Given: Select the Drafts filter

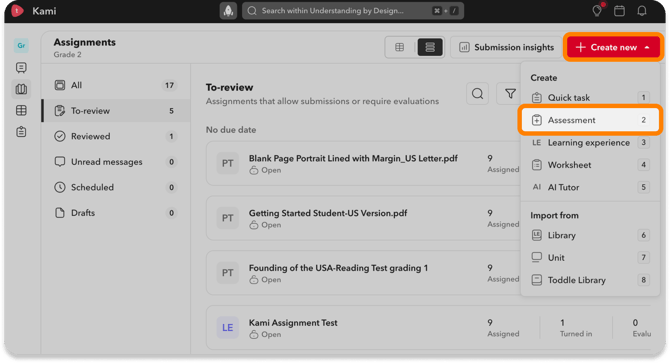Looking at the screenshot, I should [115, 213].
